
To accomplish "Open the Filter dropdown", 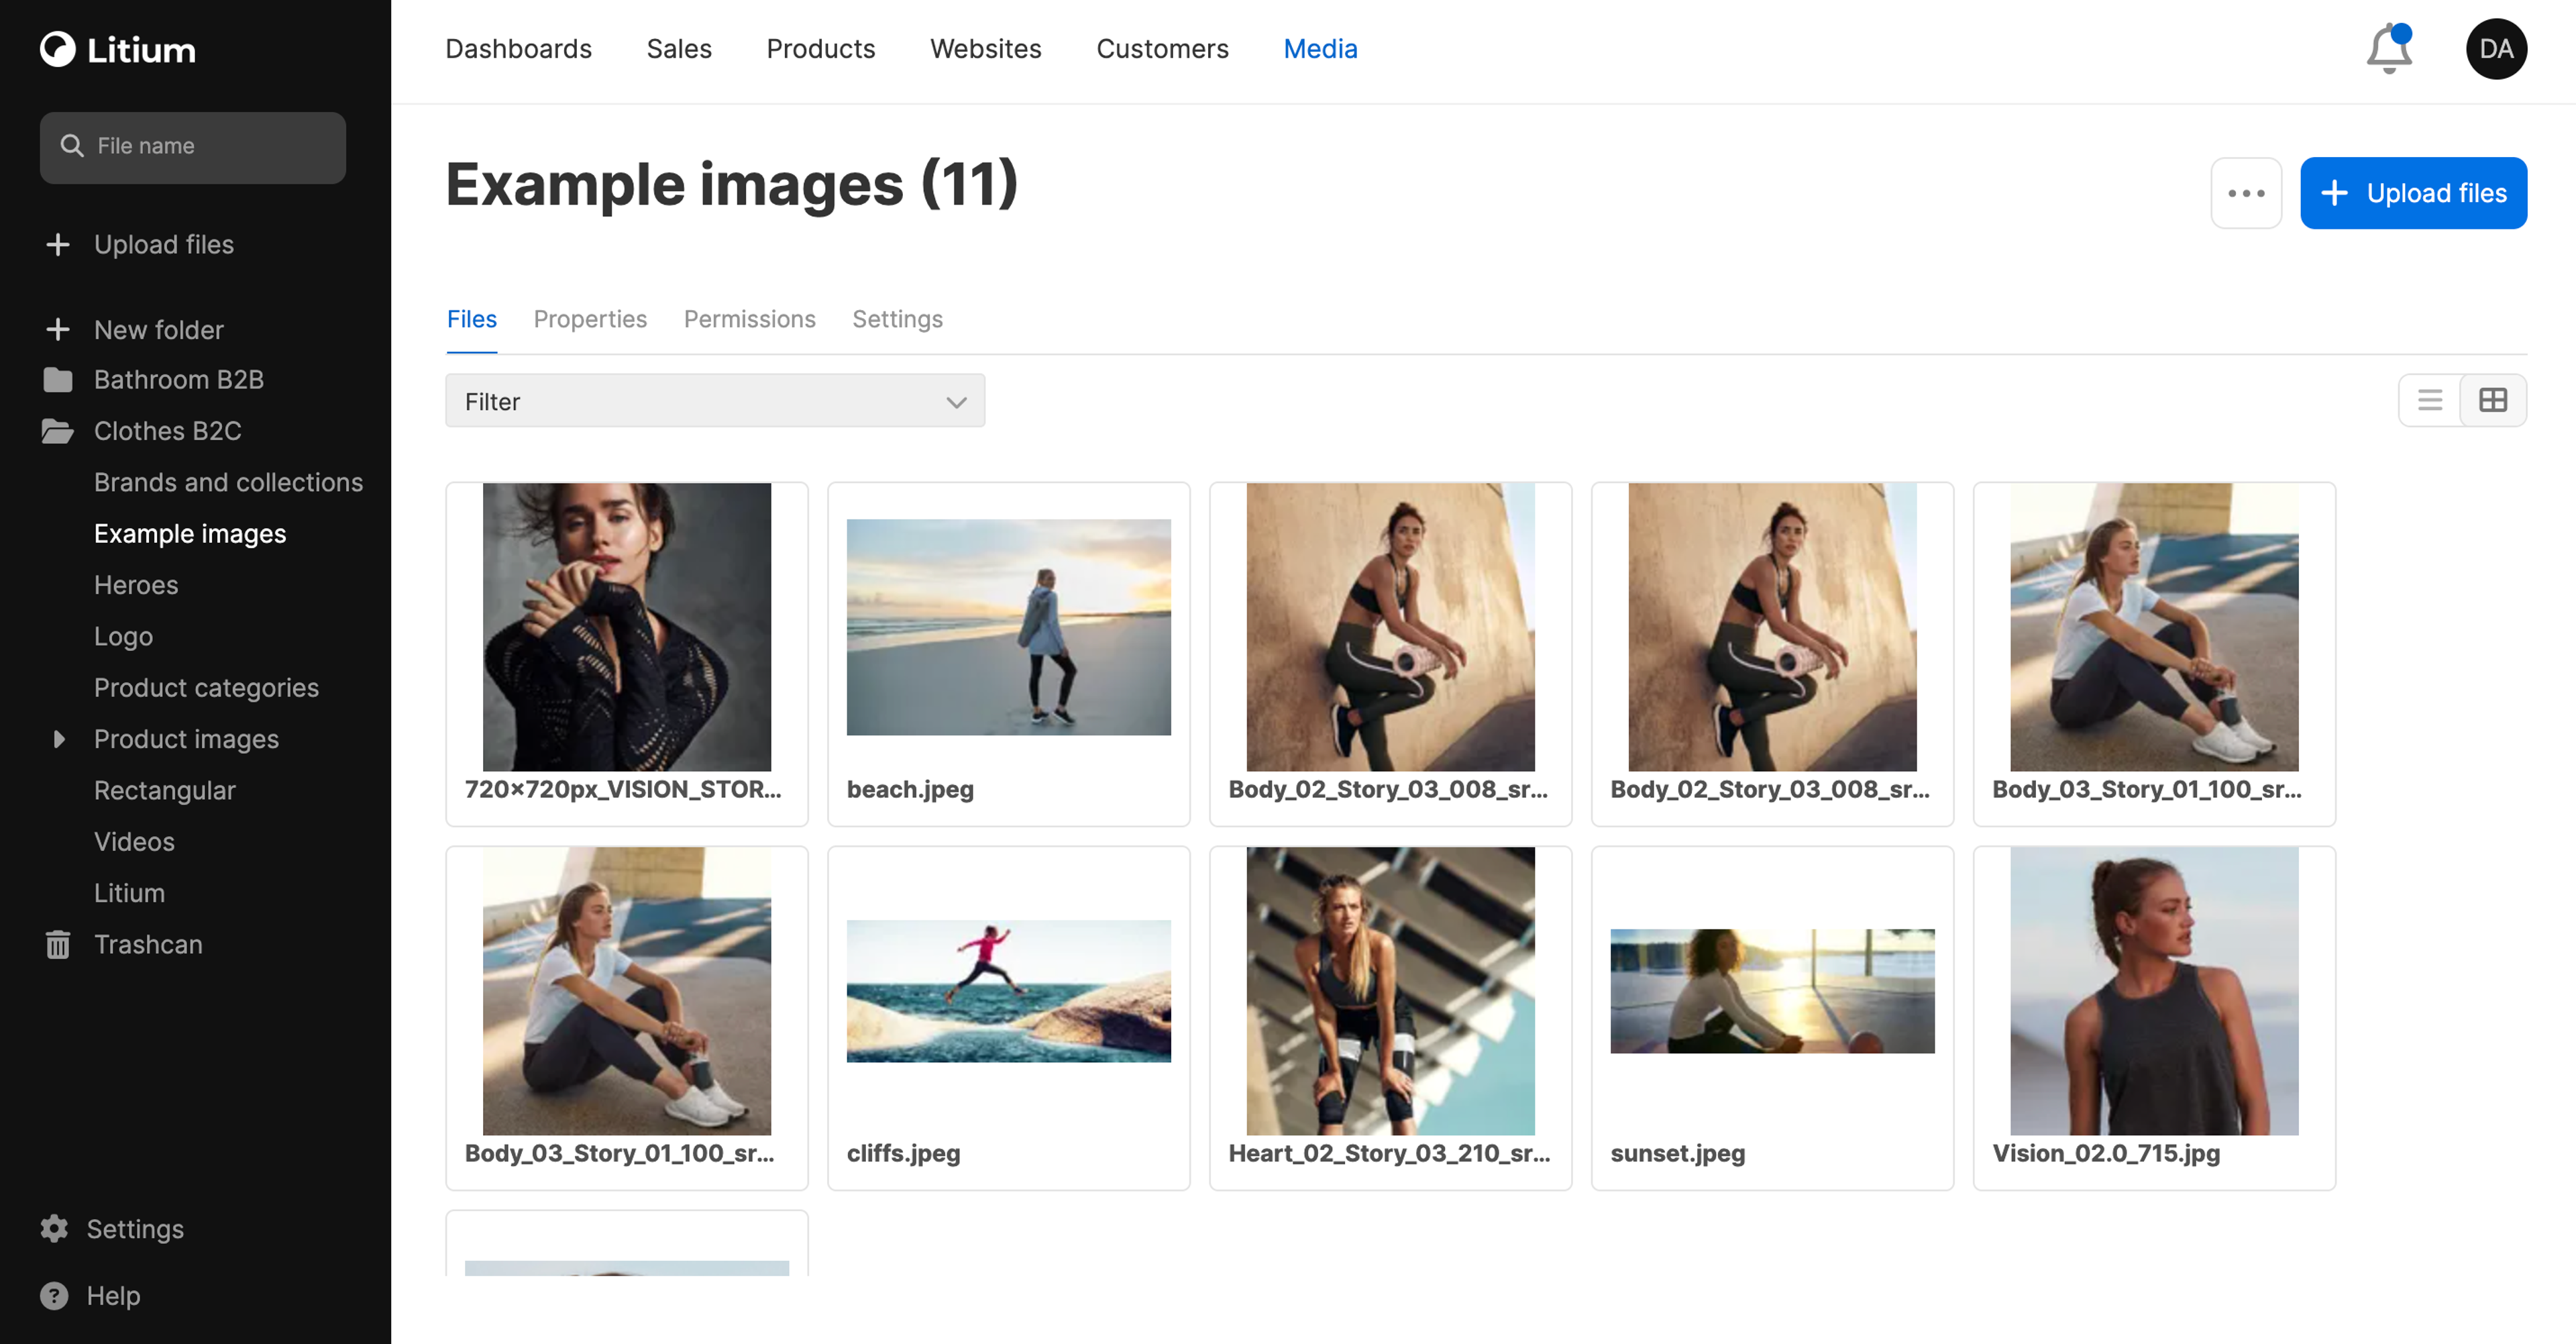I will pos(715,401).
